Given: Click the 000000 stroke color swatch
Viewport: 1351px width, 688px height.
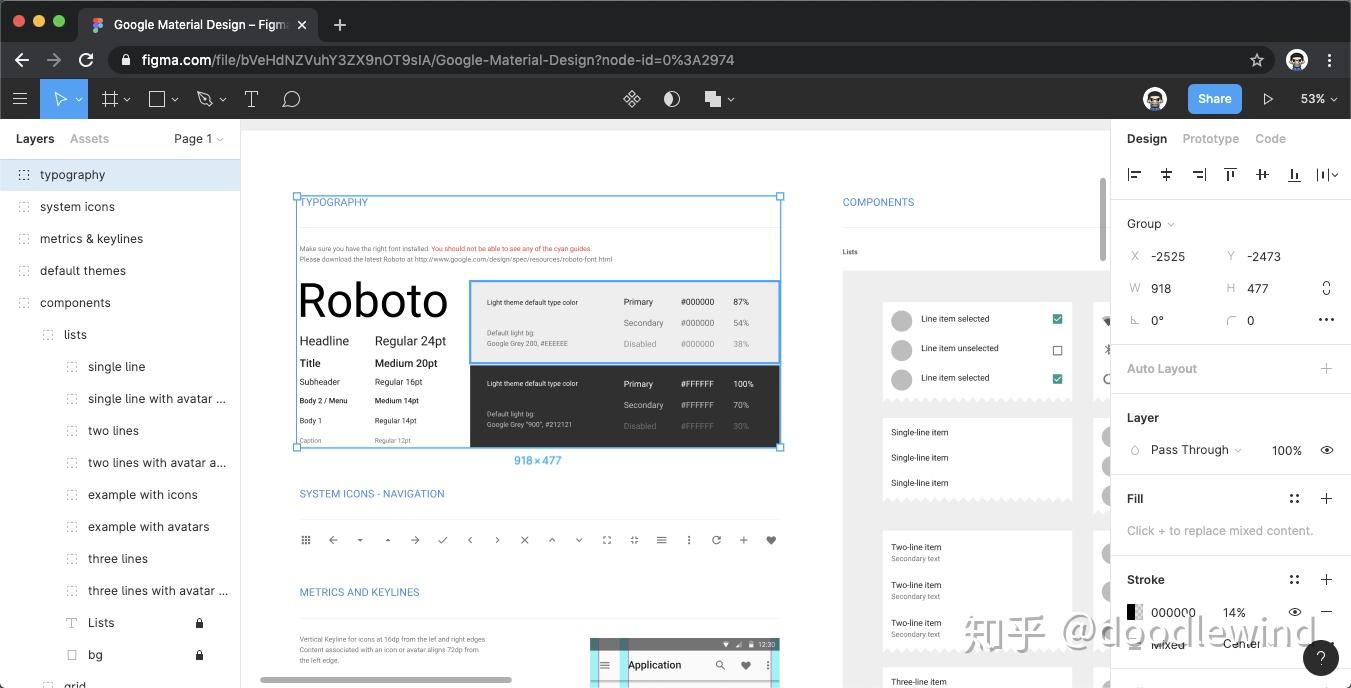Looking at the screenshot, I should (1135, 612).
